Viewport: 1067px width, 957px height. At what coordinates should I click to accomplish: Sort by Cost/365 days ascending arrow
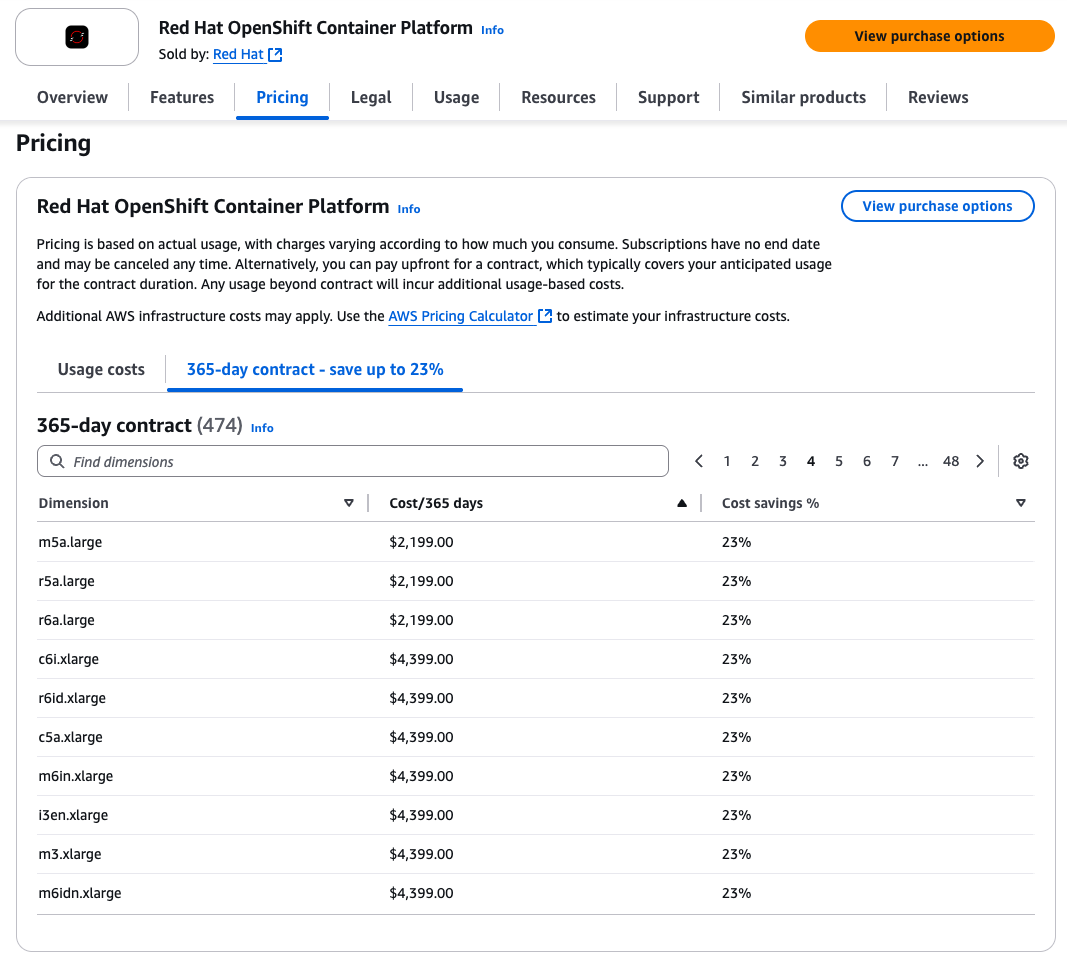[x=682, y=503]
